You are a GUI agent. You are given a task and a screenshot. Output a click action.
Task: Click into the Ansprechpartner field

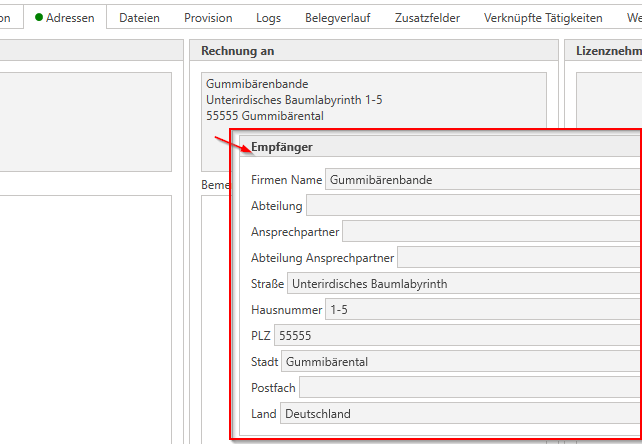point(490,232)
